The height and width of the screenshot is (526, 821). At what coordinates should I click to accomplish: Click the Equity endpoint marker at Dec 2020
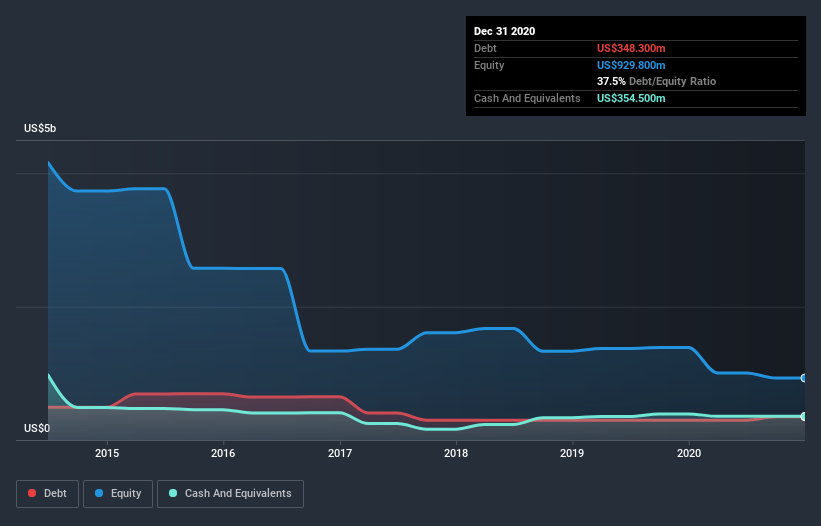coord(804,378)
